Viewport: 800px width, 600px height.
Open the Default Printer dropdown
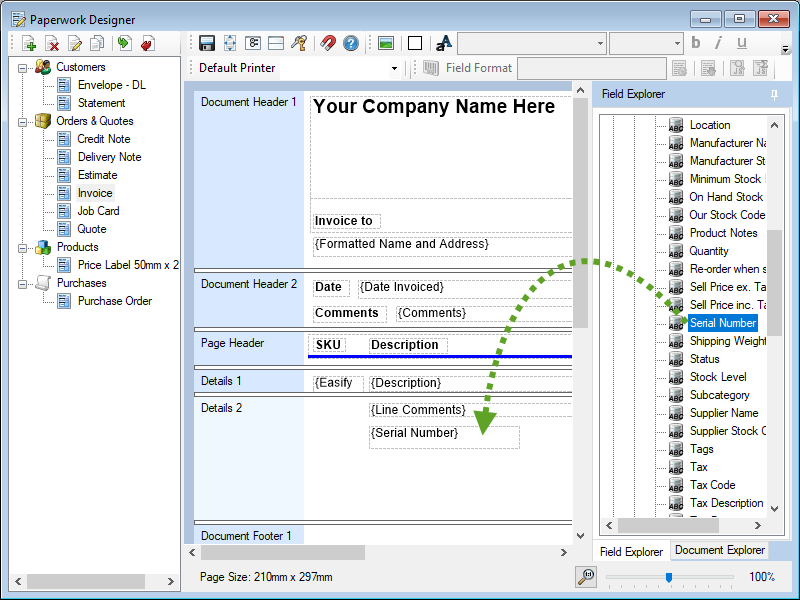click(x=394, y=68)
